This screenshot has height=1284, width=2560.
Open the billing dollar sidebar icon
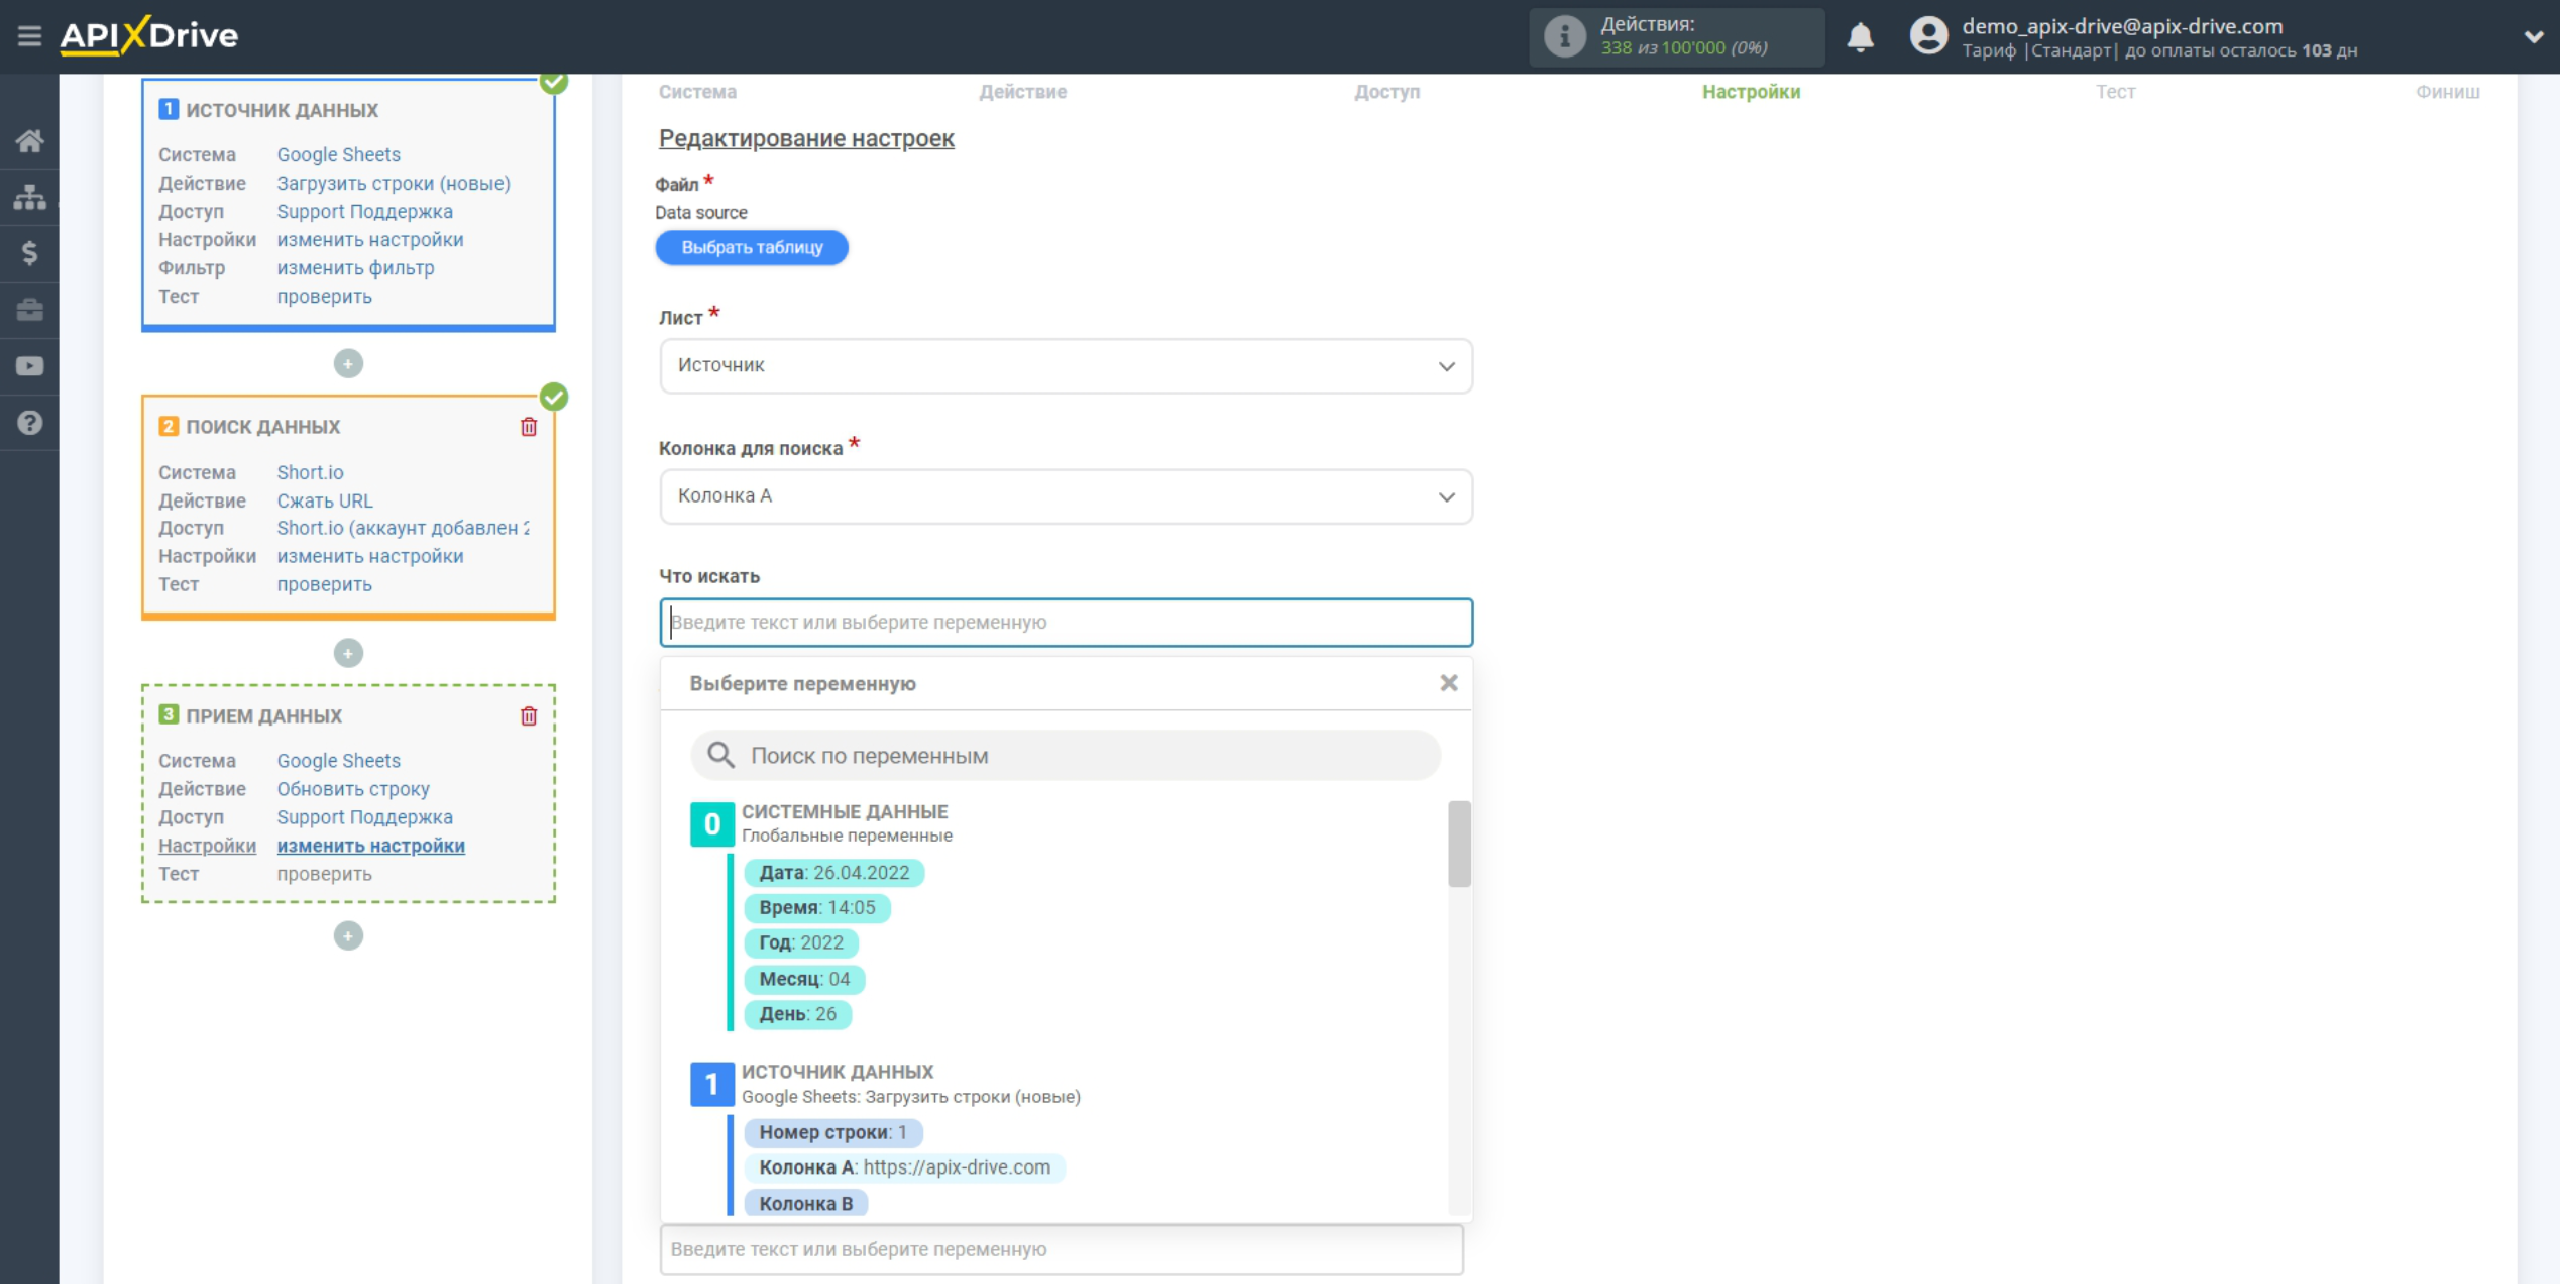click(x=29, y=253)
